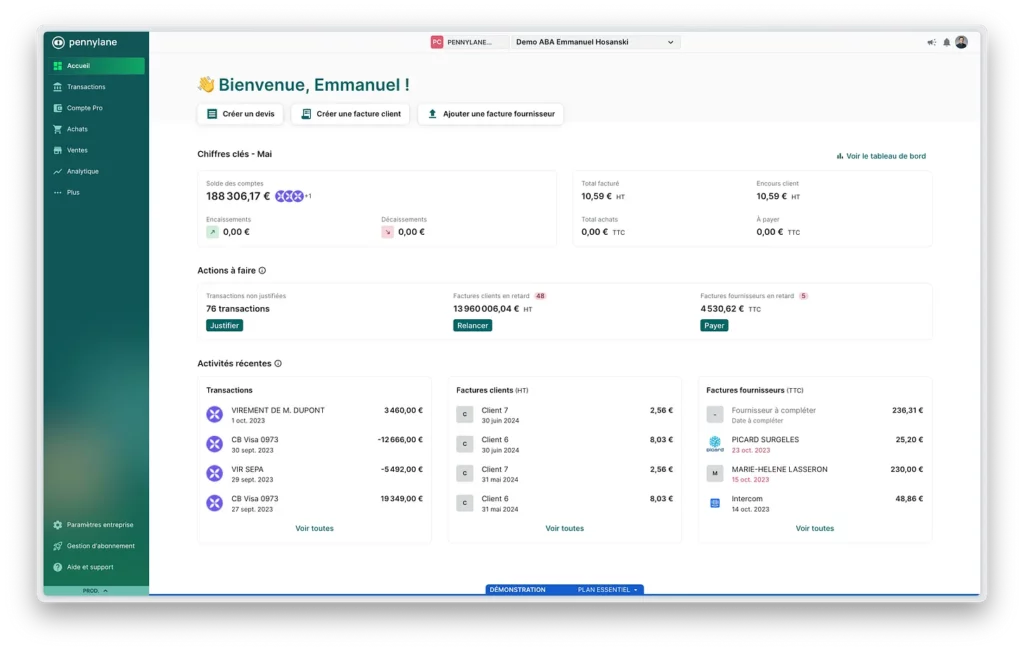1024x651 pixels.
Task: Open Paramètres entreprise settings
Action: point(96,525)
